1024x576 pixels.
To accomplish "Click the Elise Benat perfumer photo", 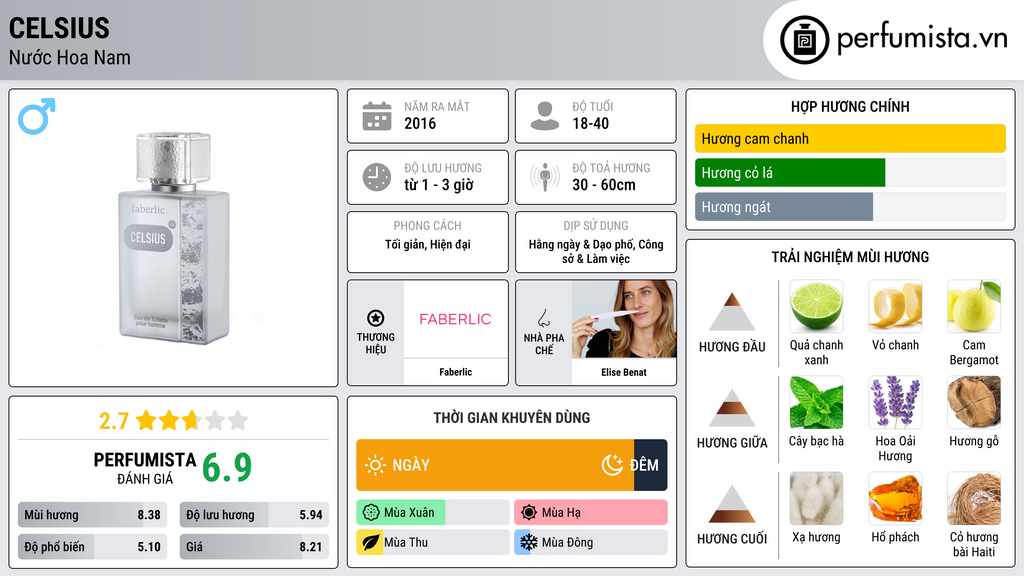I will click(x=624, y=319).
